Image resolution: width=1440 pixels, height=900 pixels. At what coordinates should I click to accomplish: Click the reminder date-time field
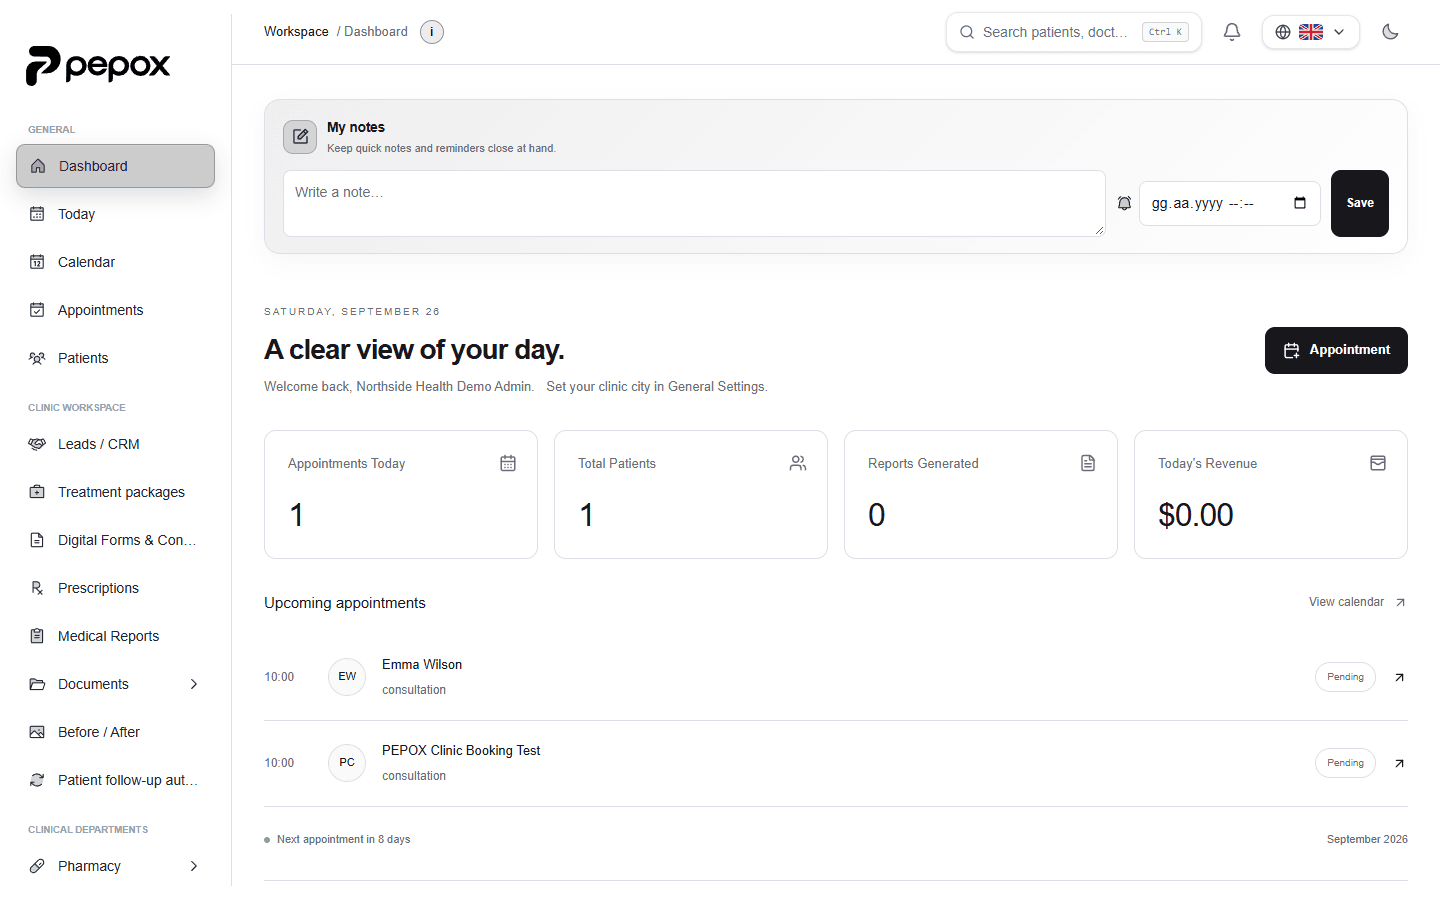click(1230, 203)
